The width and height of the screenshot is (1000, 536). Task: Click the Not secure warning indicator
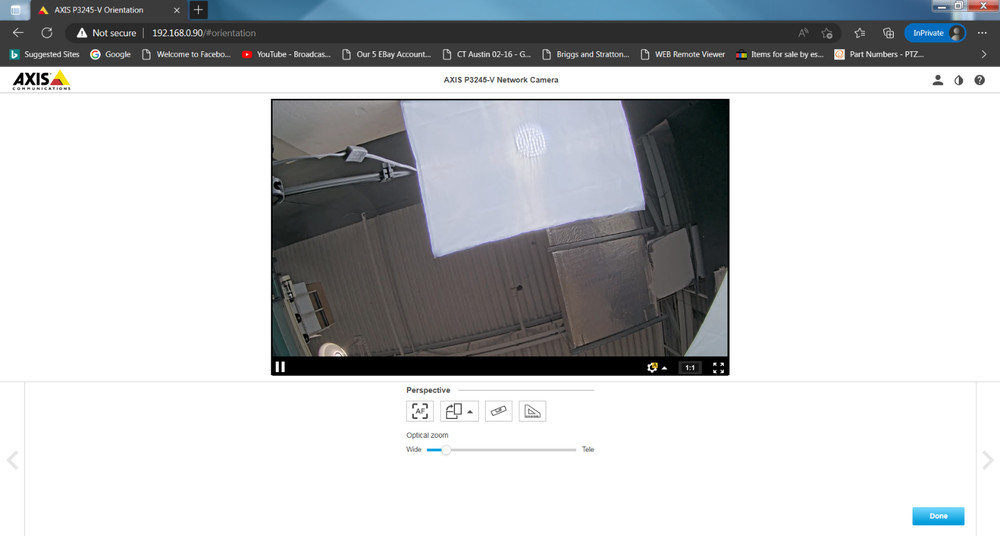point(107,33)
